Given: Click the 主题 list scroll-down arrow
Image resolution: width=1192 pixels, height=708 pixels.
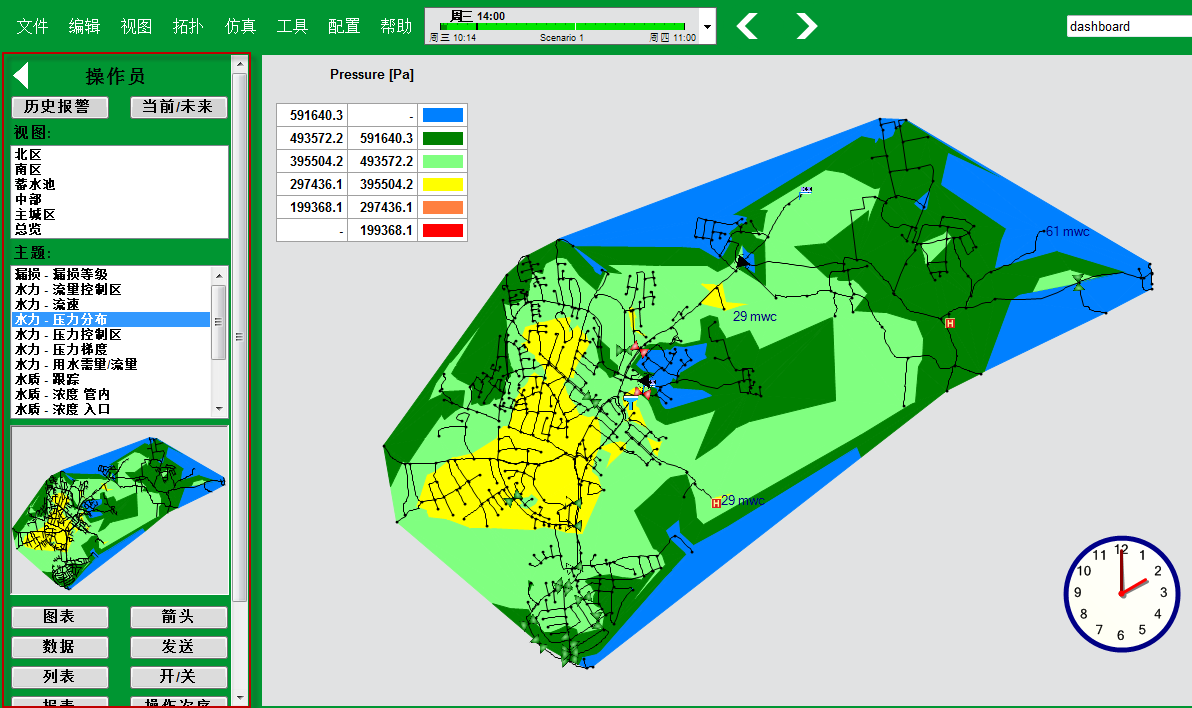Looking at the screenshot, I should pos(219,409).
